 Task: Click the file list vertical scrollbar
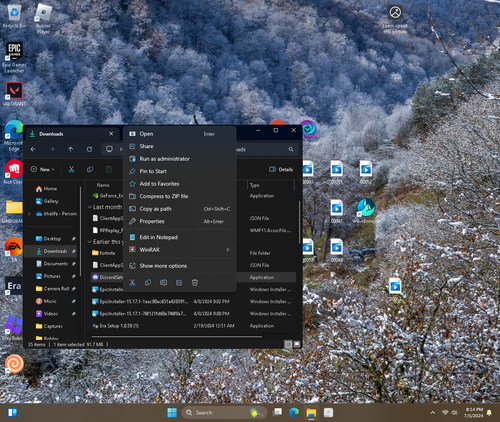[299, 222]
